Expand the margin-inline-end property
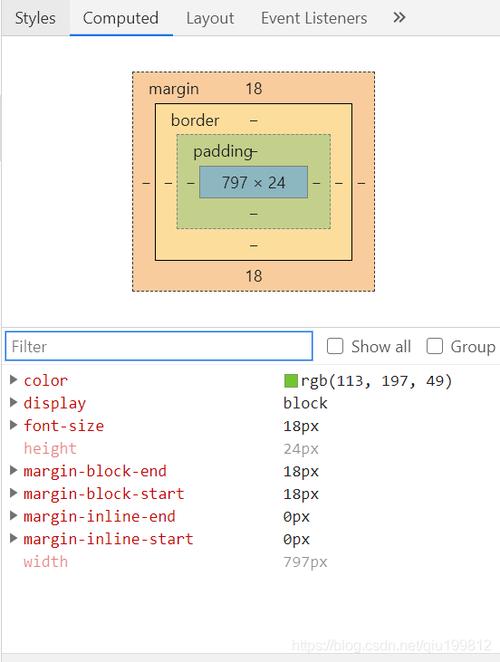Viewport: 500px width, 662px height. coord(14,515)
